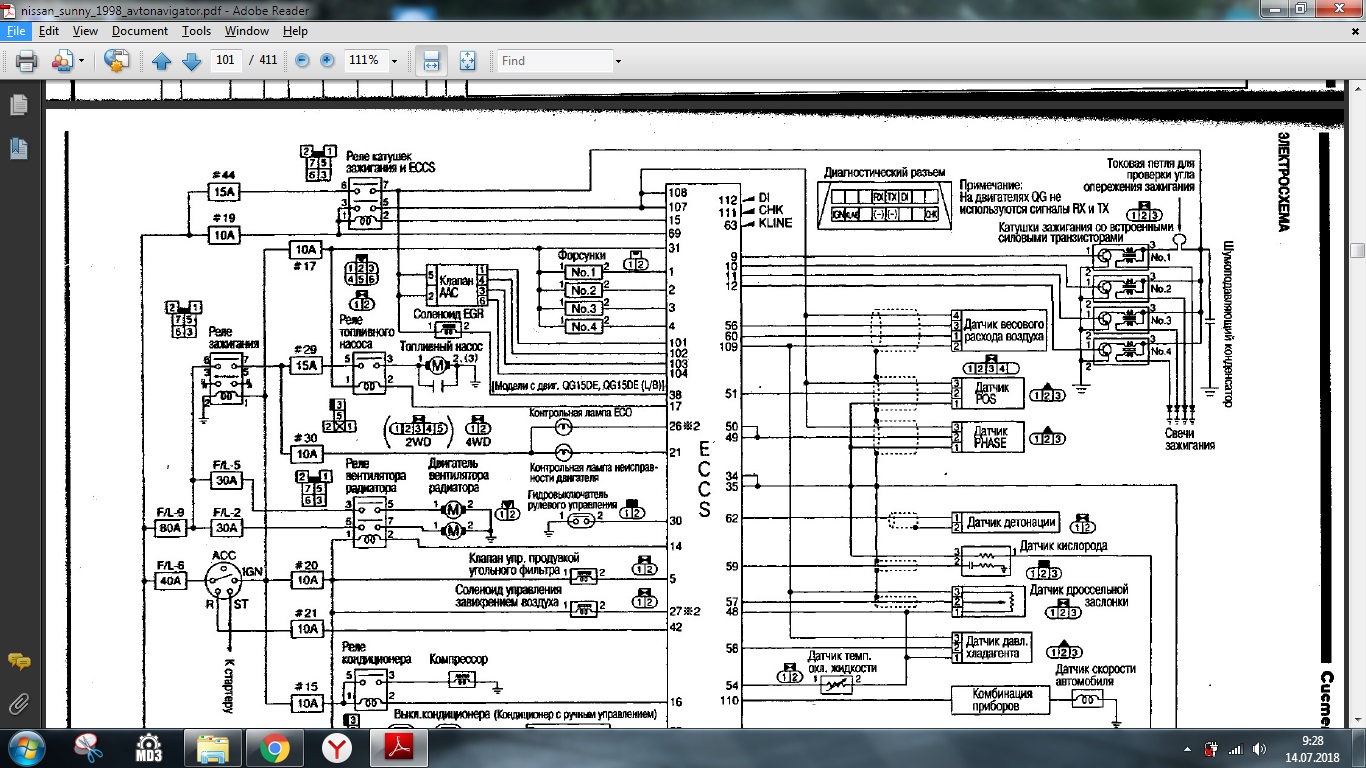Click the network signal tray icon

click(1235, 749)
